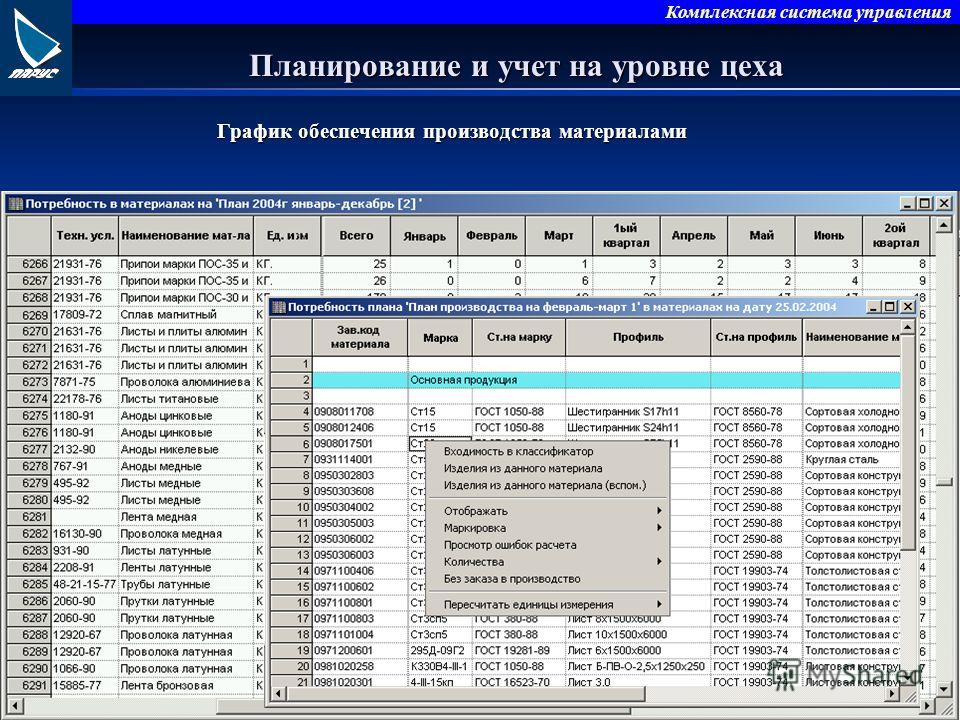The width and height of the screenshot is (960, 720).
Task: Select 'Изделия из данного материала (вспом.)' menu entry
Action: (x=545, y=486)
